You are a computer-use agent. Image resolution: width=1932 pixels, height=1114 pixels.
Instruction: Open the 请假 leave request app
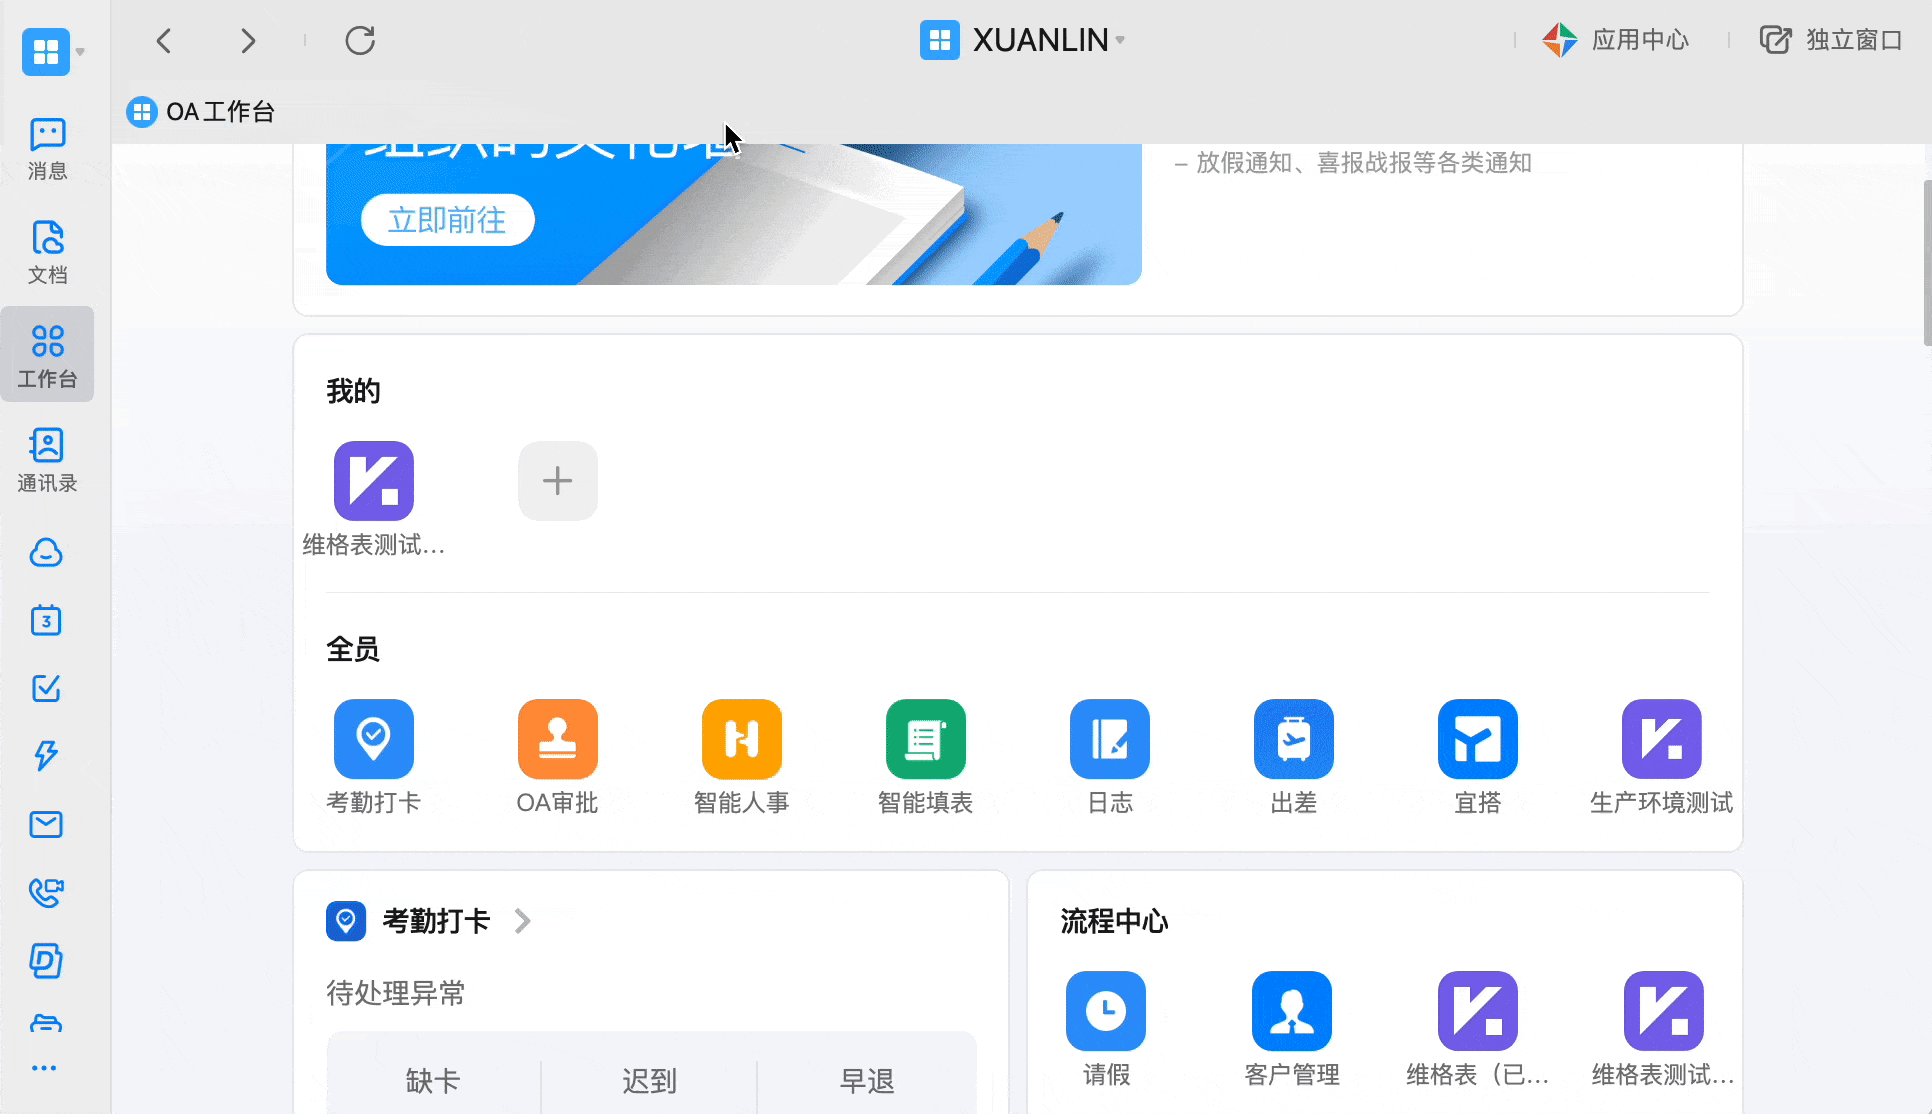pos(1105,1011)
